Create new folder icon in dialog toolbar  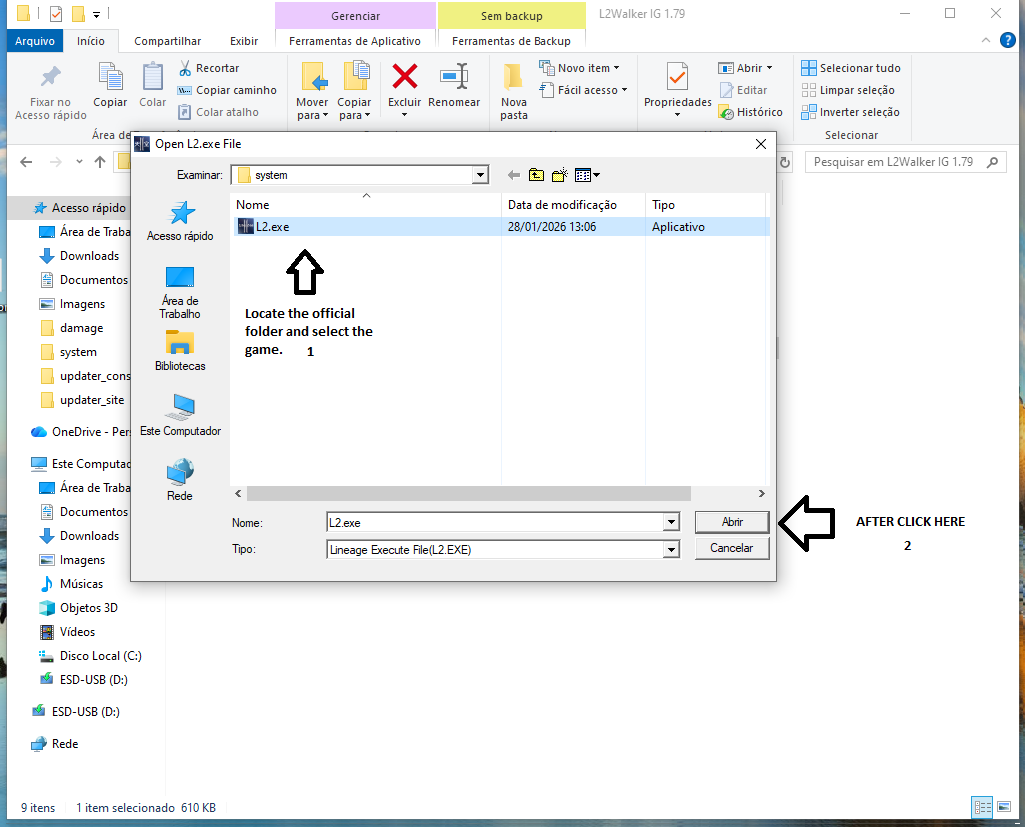pyautogui.click(x=560, y=175)
